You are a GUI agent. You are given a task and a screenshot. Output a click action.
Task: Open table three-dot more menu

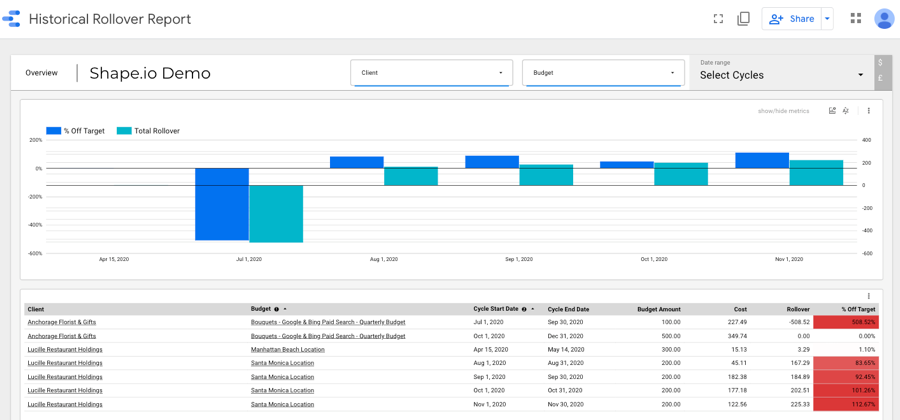click(868, 296)
